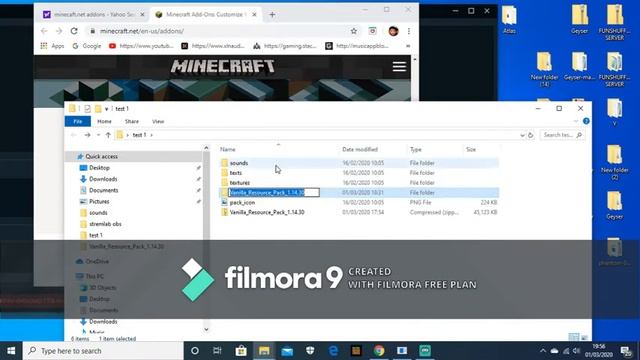Show hidden system tray icons
Viewport: 640px width, 360px height.
point(543,351)
